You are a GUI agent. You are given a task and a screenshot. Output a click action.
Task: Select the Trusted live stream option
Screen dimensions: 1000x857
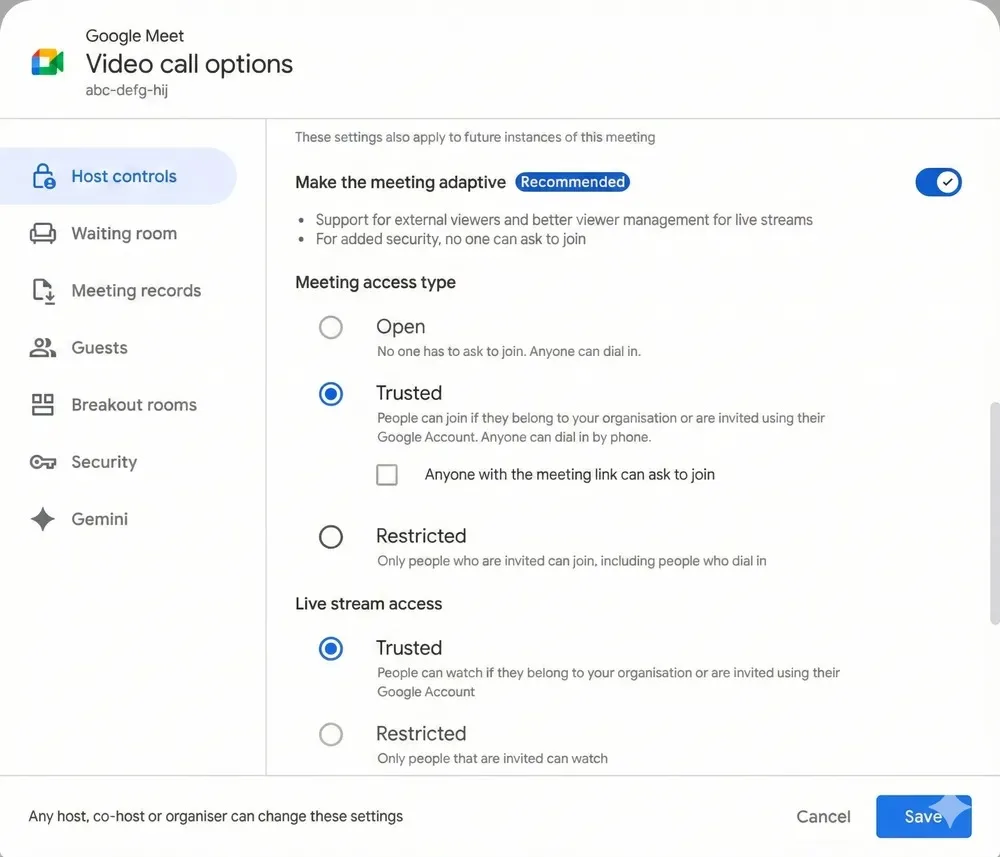pyautogui.click(x=331, y=648)
